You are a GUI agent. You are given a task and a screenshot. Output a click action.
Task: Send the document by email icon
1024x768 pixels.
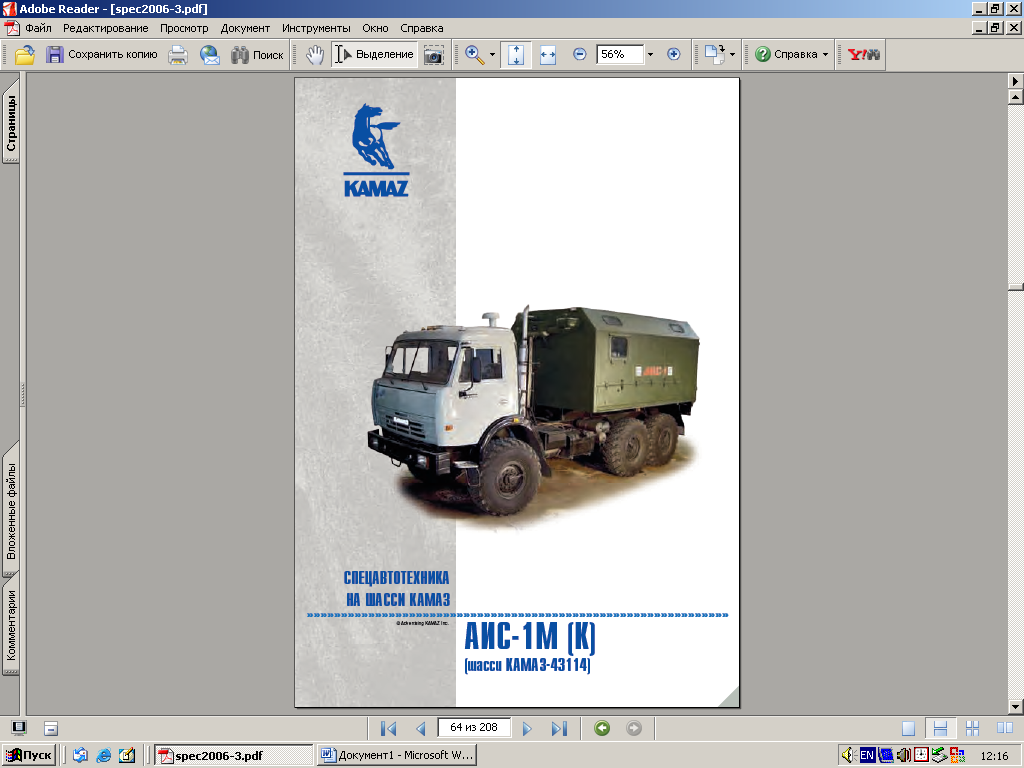pyautogui.click(x=210, y=55)
